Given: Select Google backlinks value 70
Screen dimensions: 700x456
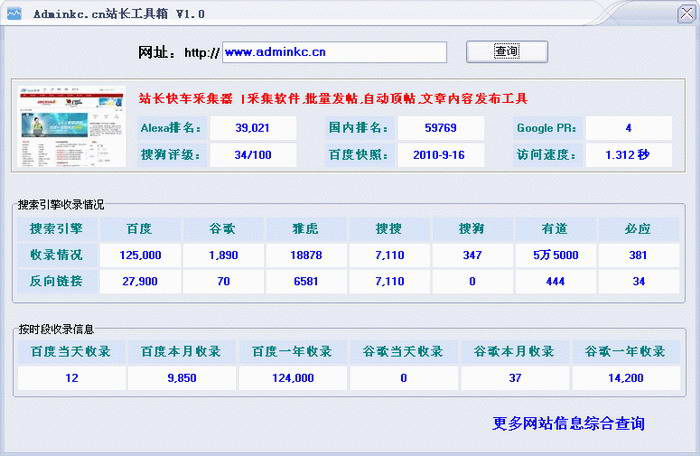Looking at the screenshot, I should [223, 281].
